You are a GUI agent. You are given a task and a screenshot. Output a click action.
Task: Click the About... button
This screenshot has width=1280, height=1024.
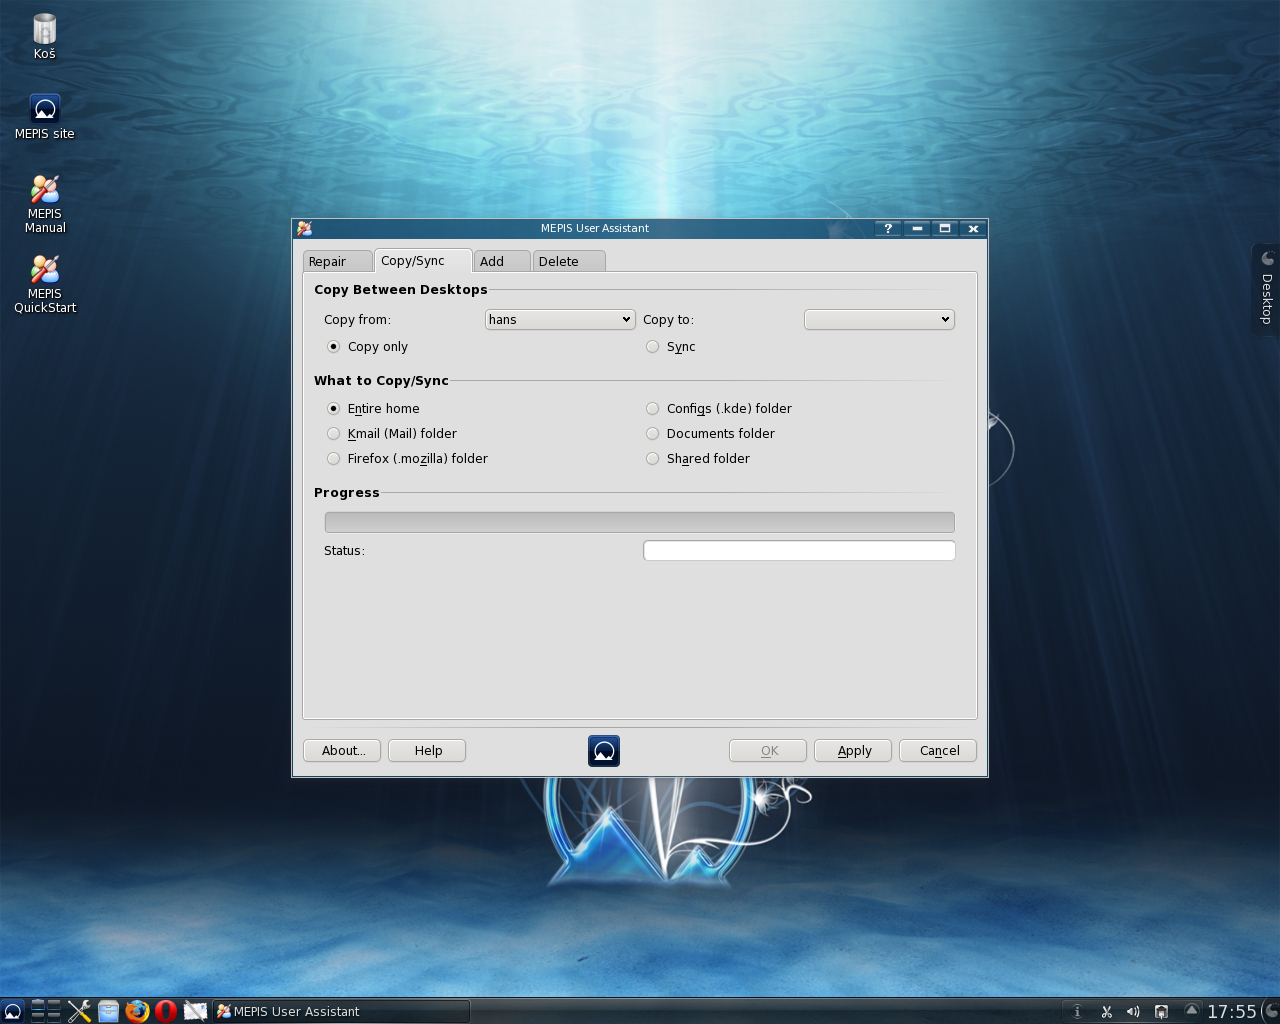coord(342,750)
